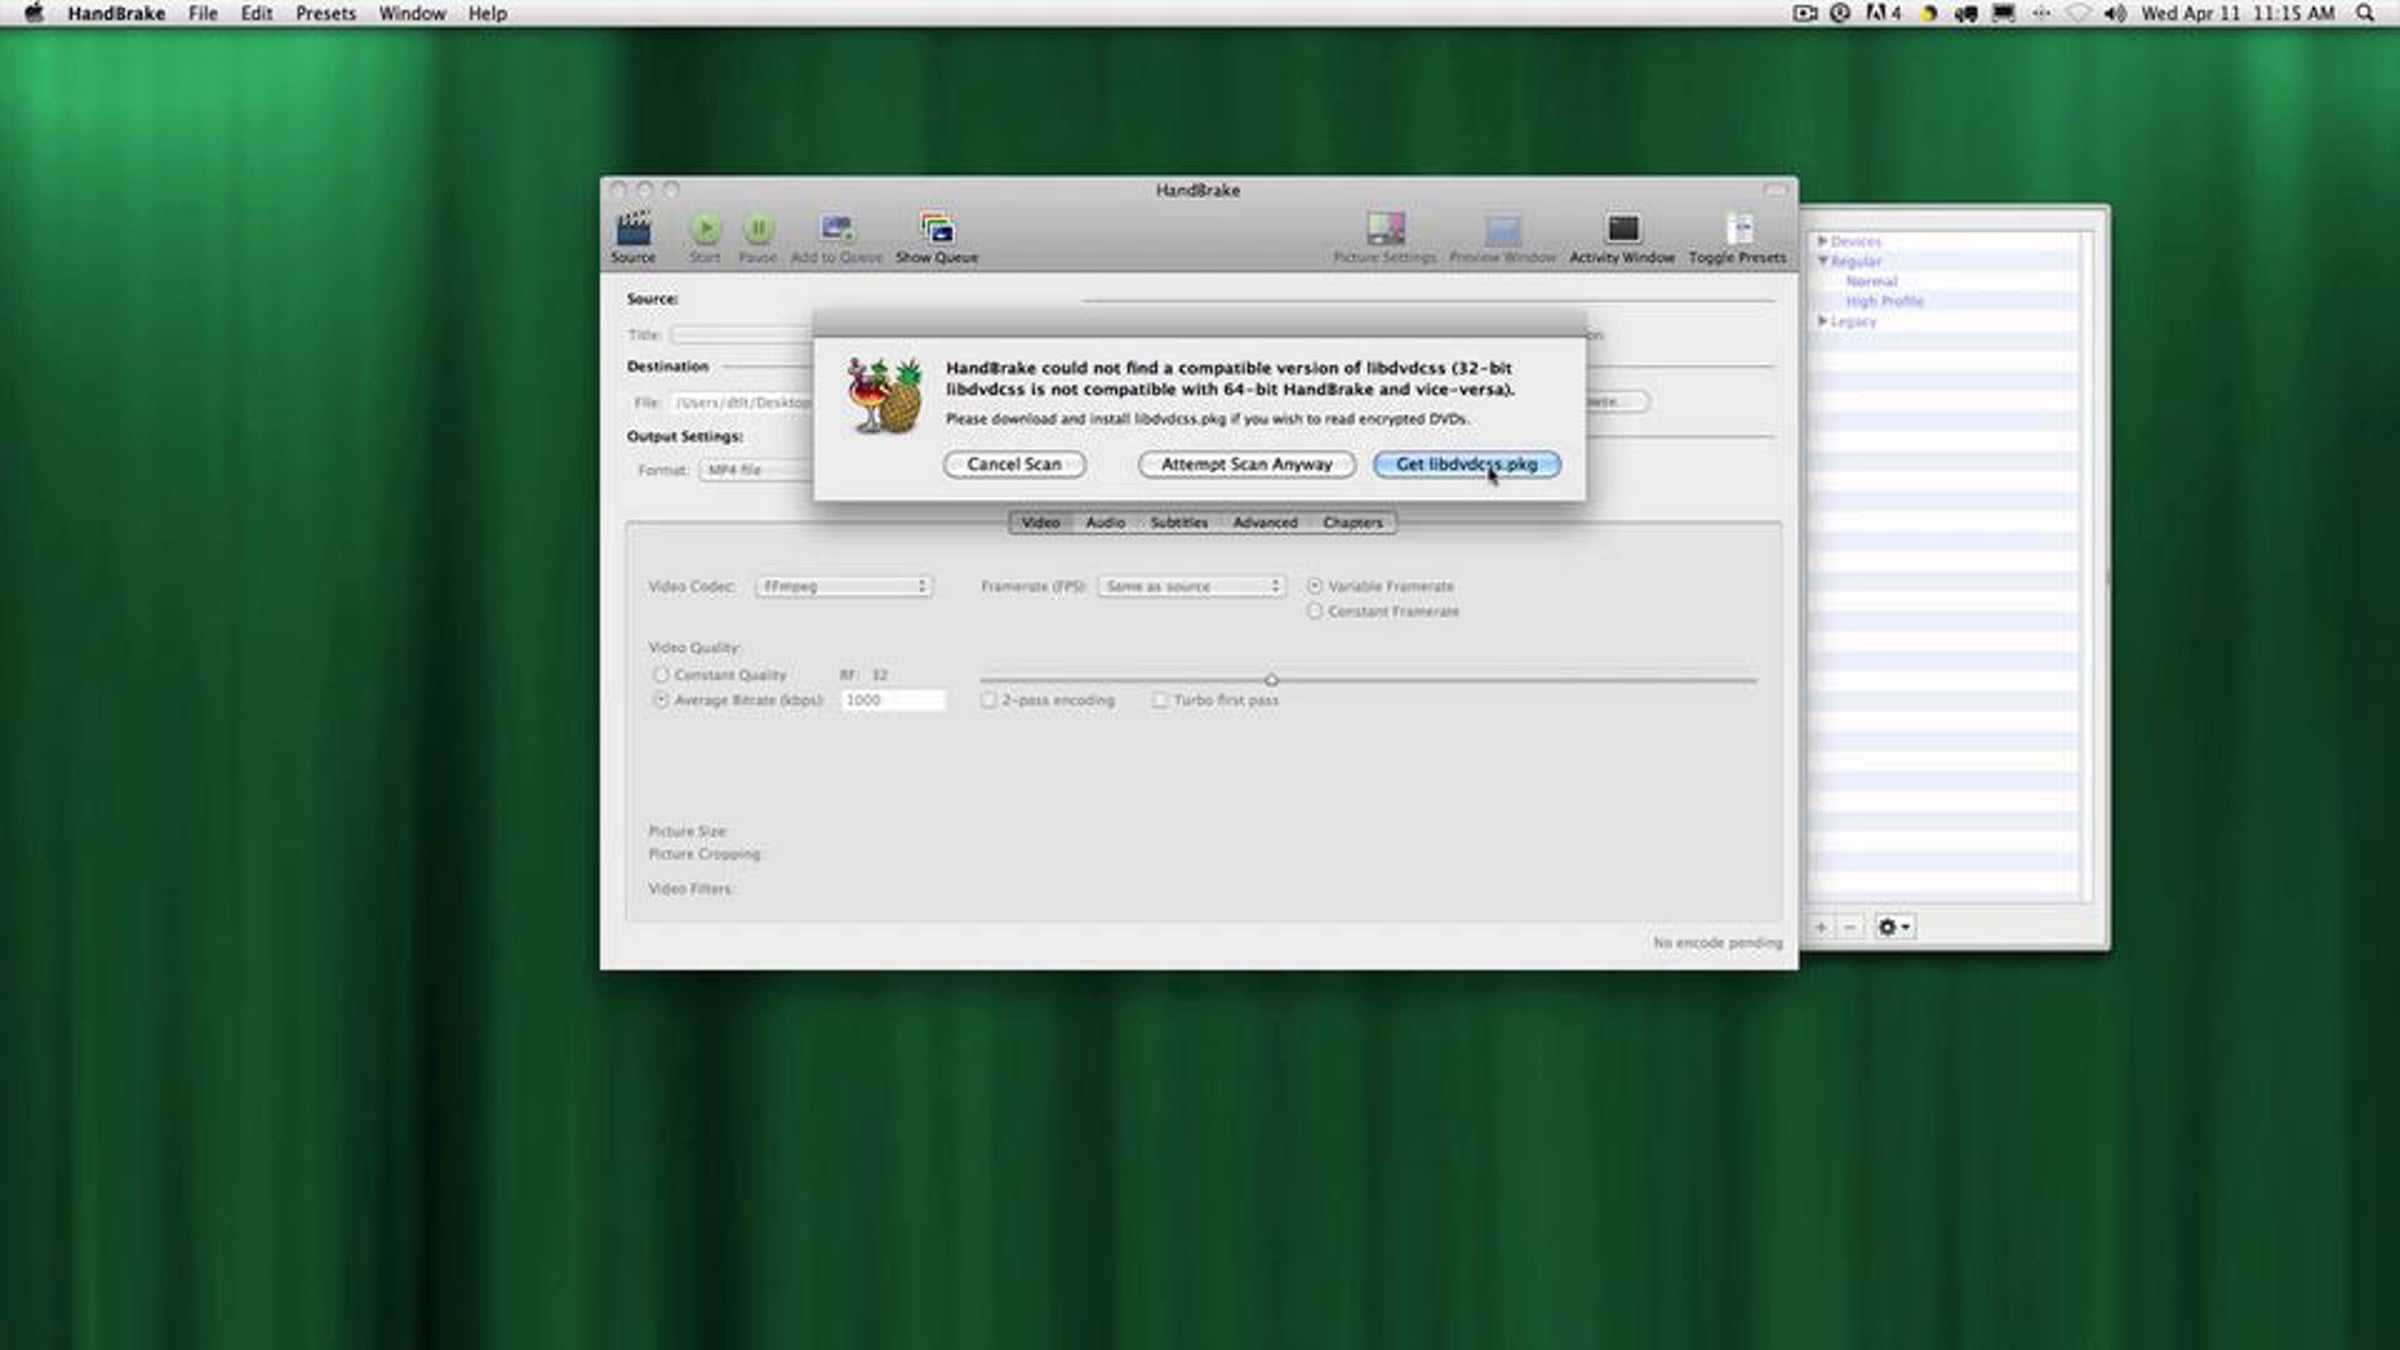Open the Framerate FPS dropdown
The width and height of the screenshot is (2400, 1350).
pos(1191,587)
